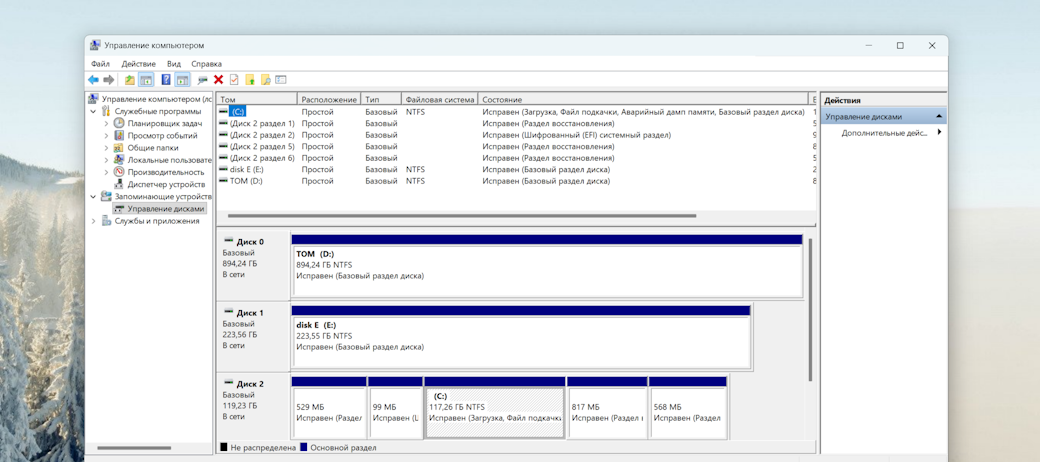Open the Действие menu

point(139,64)
